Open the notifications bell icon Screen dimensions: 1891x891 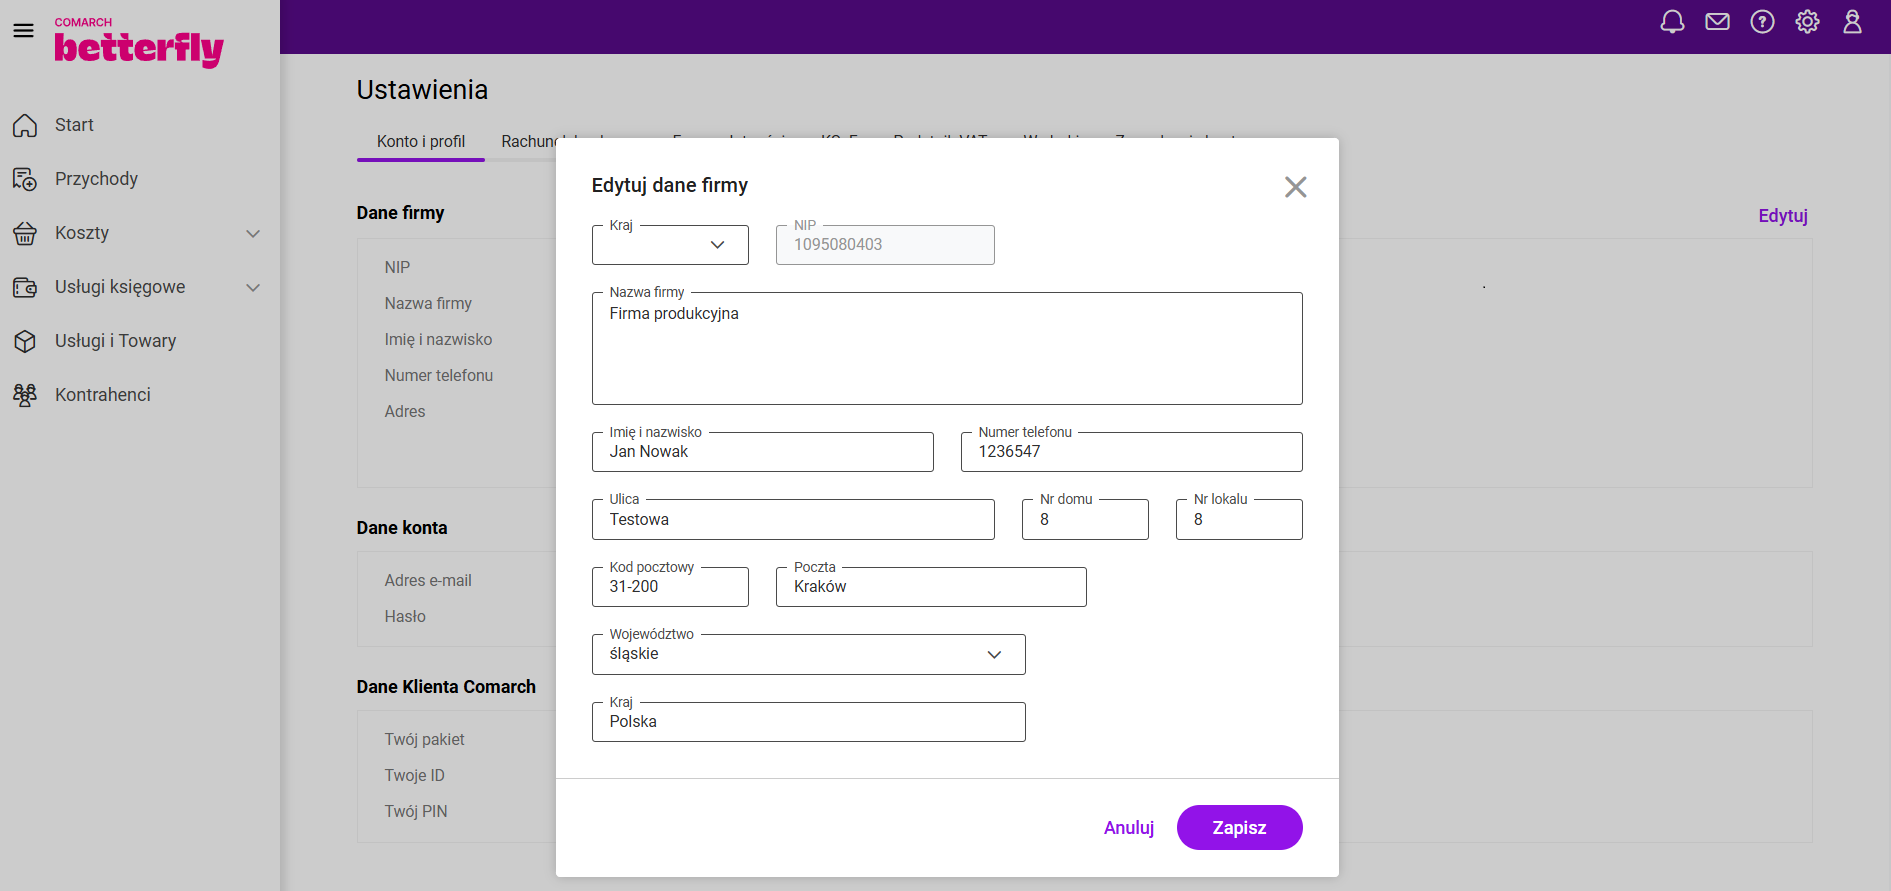tap(1672, 22)
